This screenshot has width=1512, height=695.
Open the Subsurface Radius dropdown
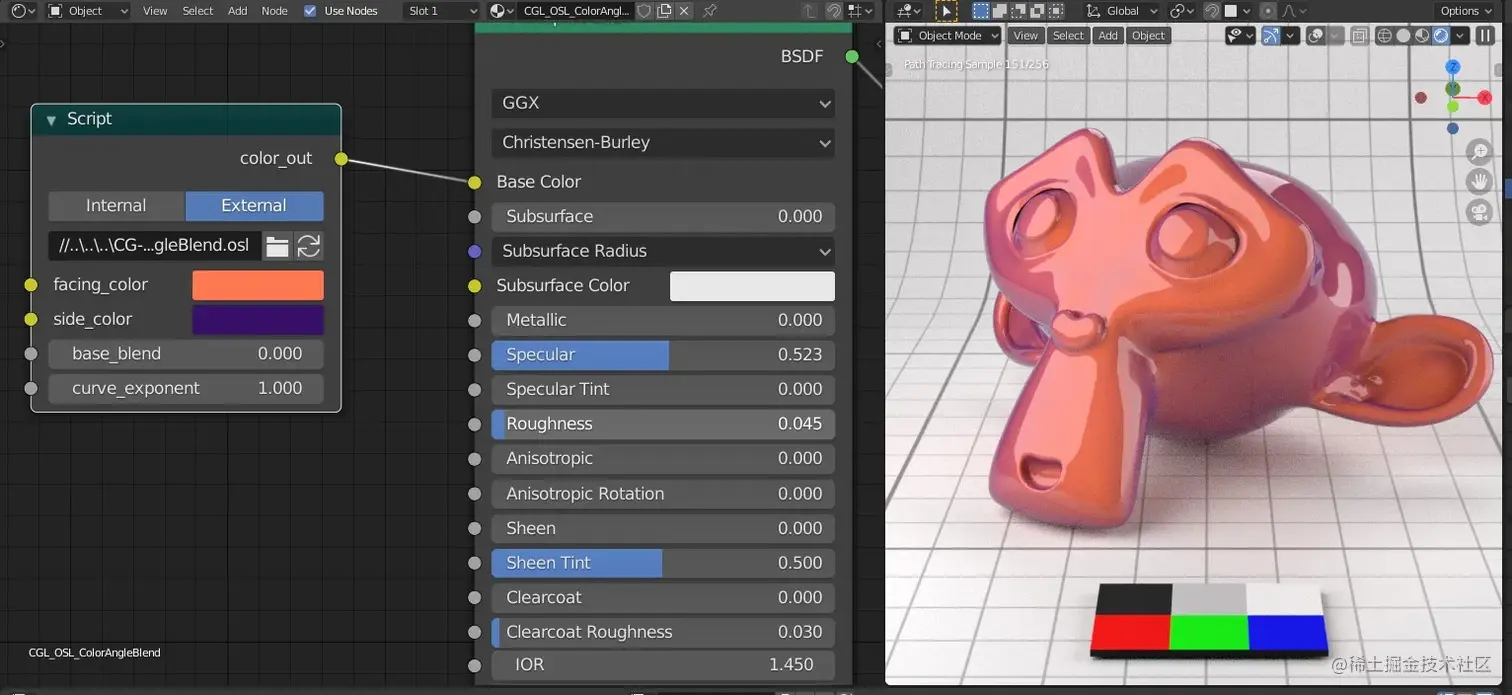(x=663, y=251)
